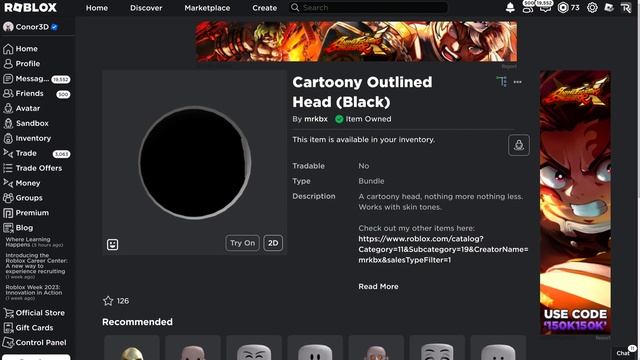
Task: Click the R icon at top right corner
Action: coord(626,8)
